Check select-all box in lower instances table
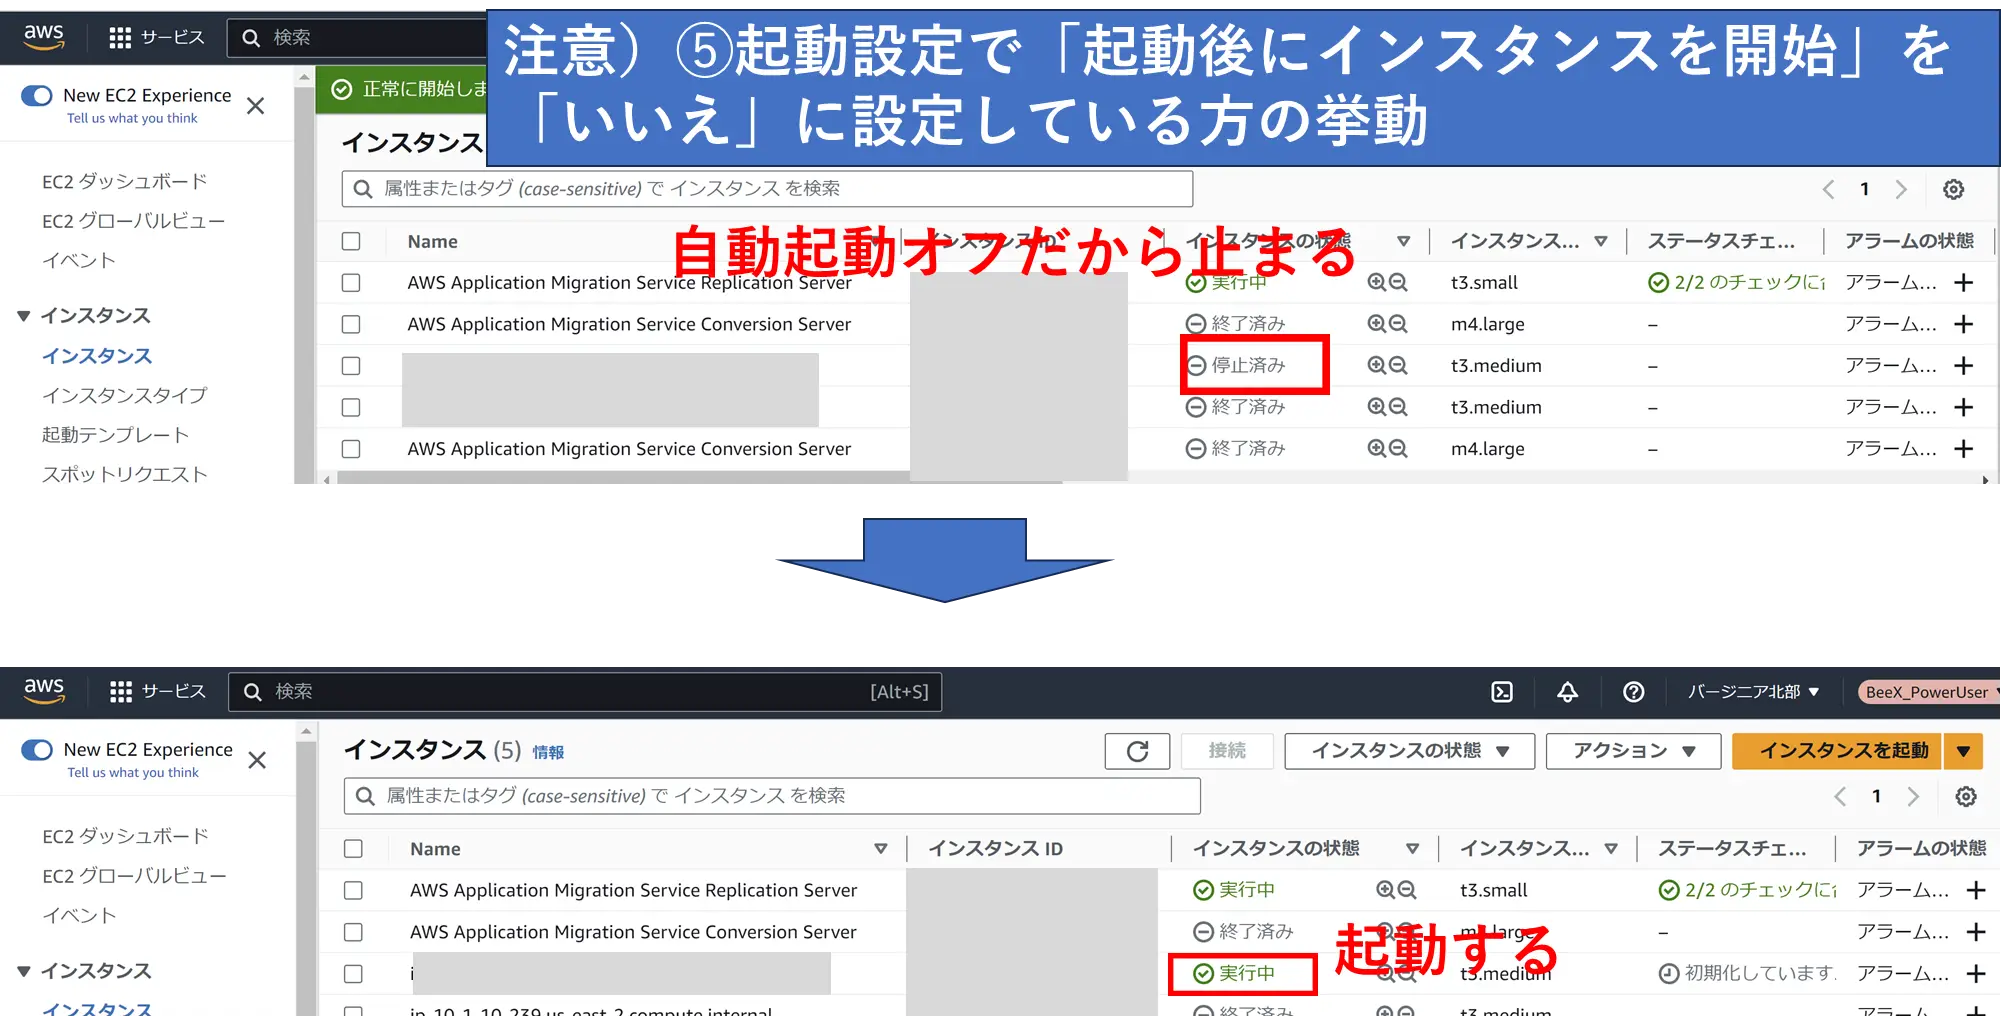2001x1023 pixels. point(353,848)
